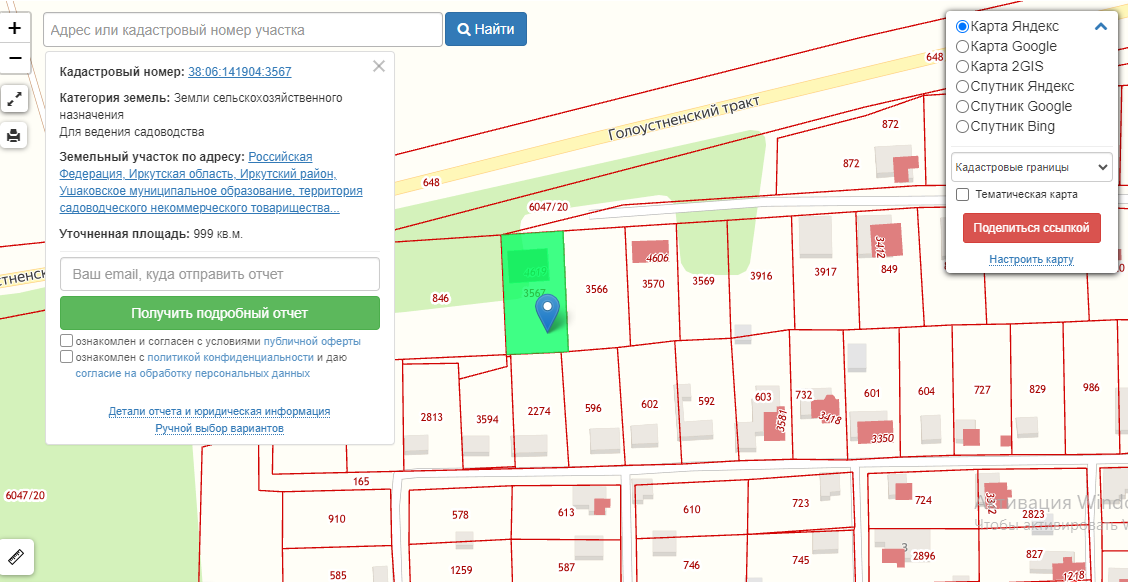Select the Карта Google radio option
The height and width of the screenshot is (582, 1128).
pyautogui.click(x=962, y=46)
